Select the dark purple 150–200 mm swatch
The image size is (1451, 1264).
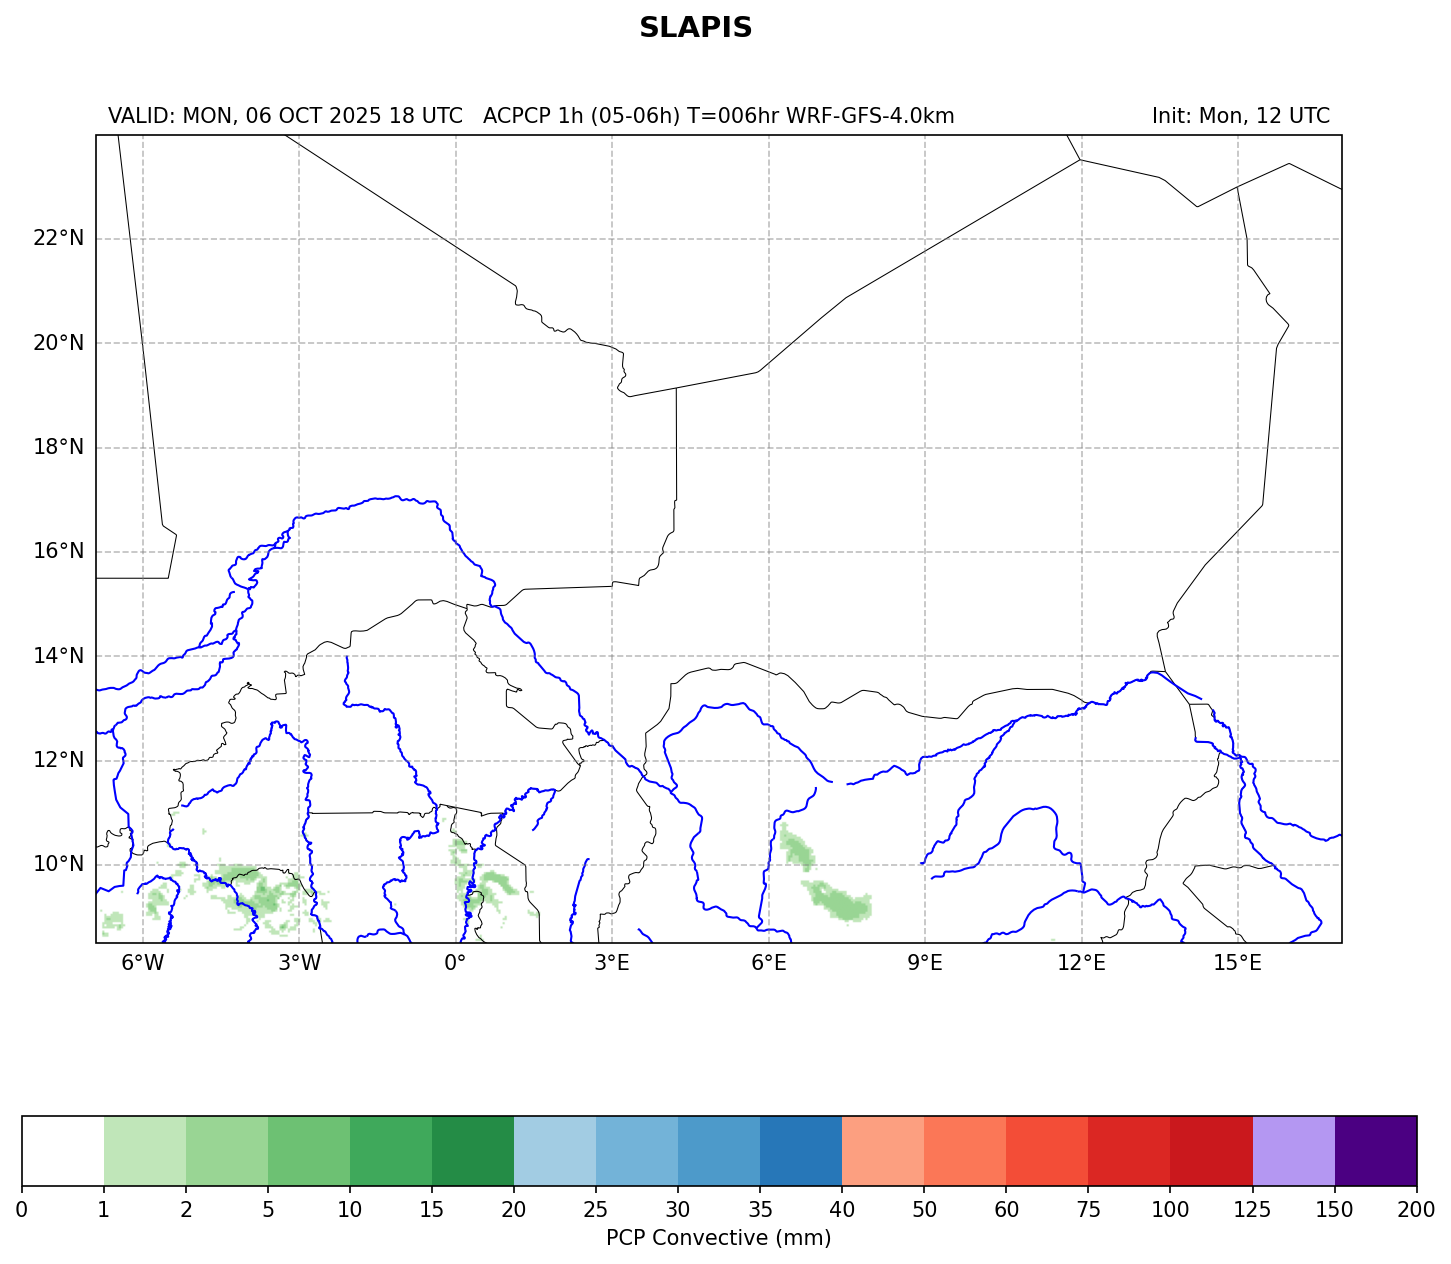(x=1376, y=1151)
